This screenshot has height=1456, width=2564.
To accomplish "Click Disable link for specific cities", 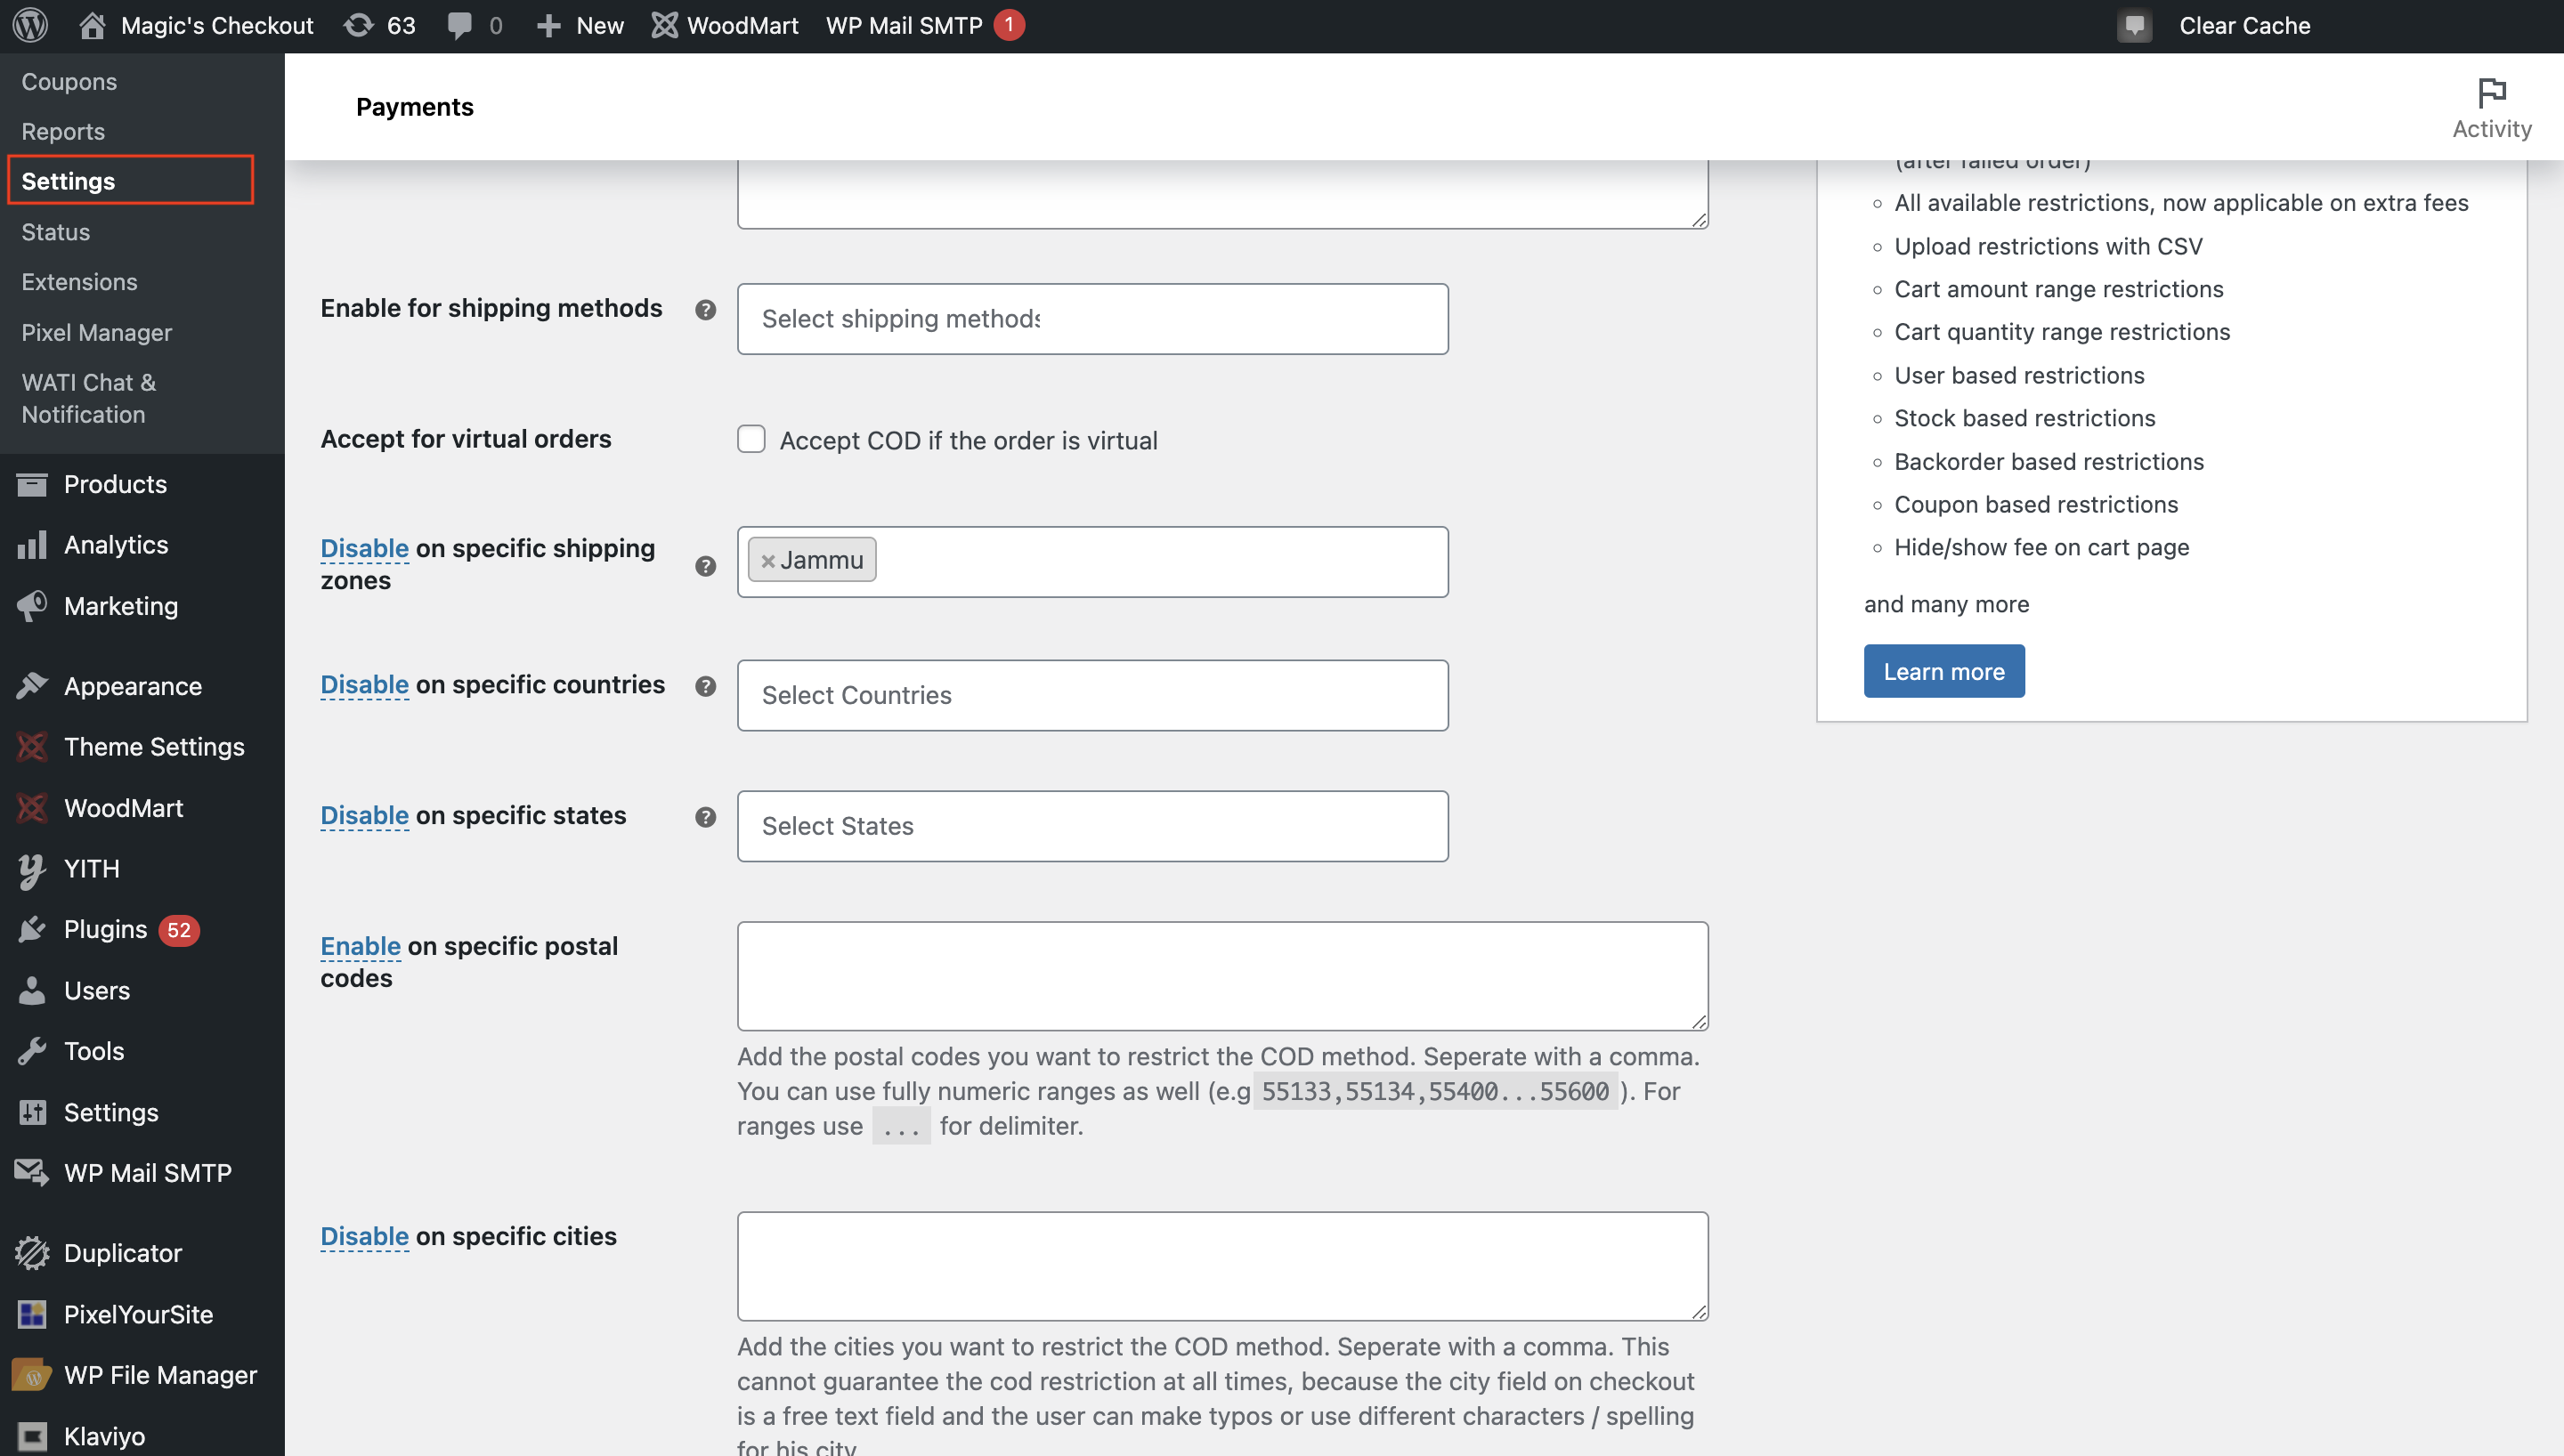I will (364, 1236).
